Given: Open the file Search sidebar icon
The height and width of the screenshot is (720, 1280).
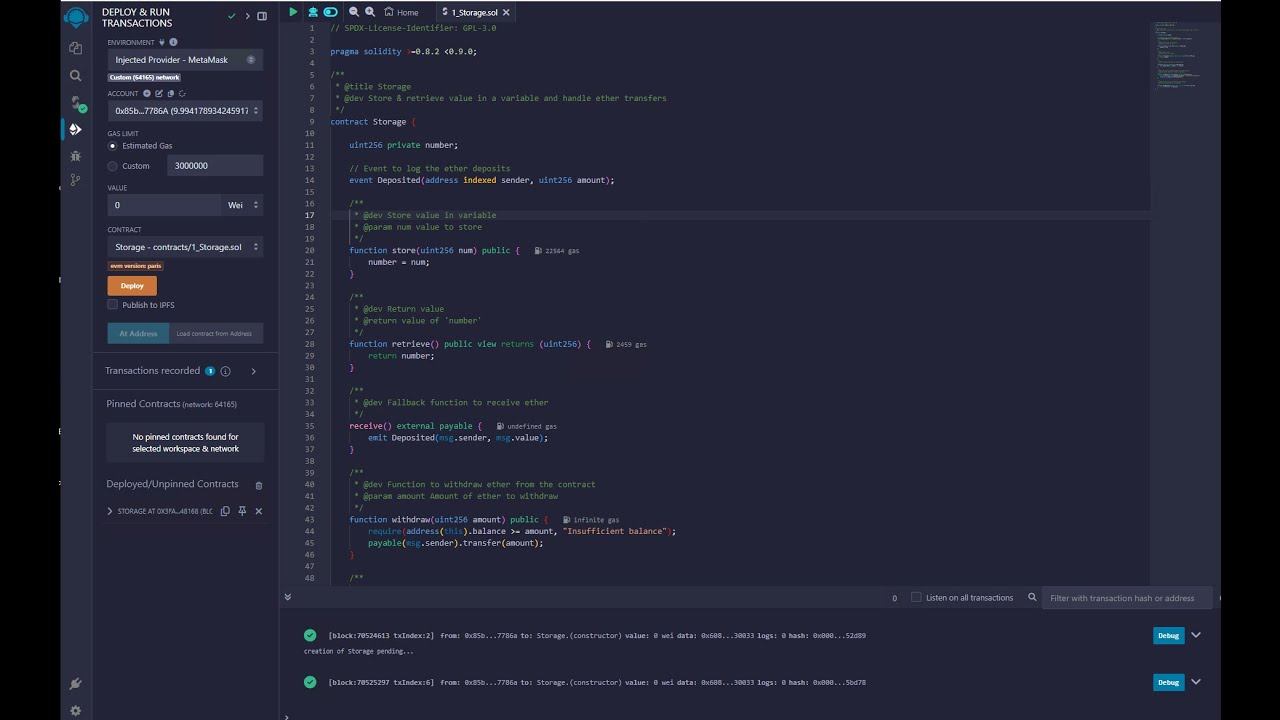Looking at the screenshot, I should point(75,75).
